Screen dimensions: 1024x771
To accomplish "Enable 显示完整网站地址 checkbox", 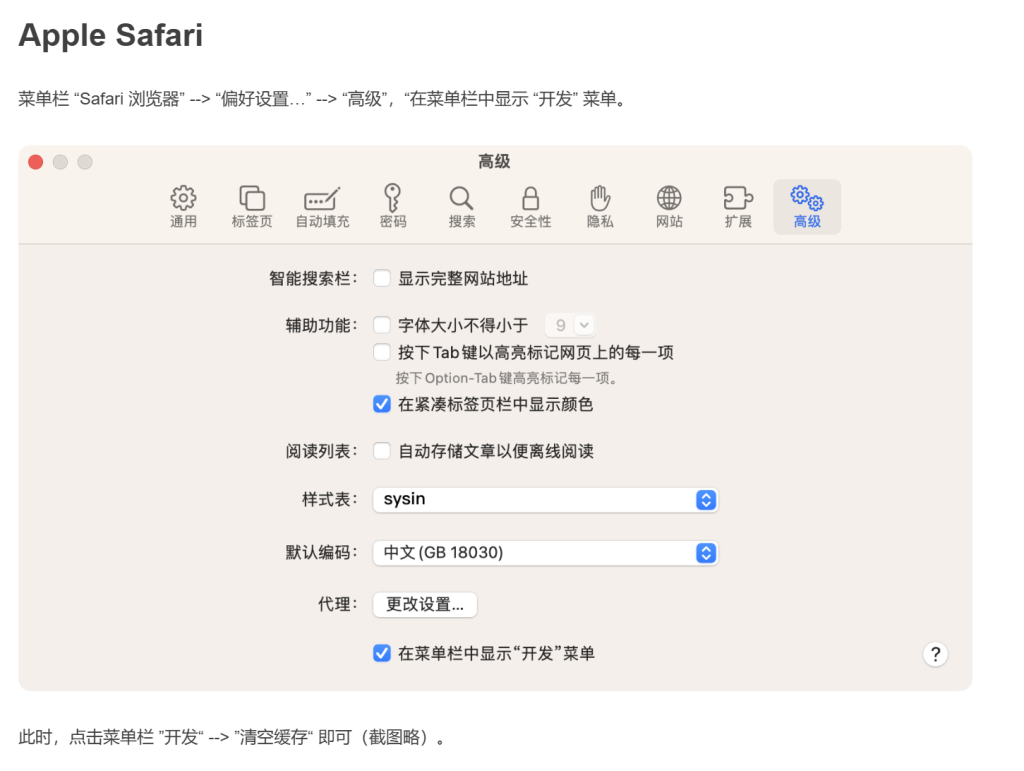I will [x=382, y=278].
